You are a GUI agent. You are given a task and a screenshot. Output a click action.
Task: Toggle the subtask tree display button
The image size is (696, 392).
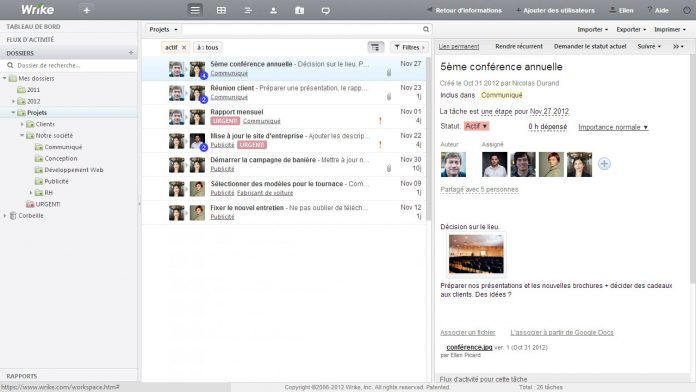point(376,47)
